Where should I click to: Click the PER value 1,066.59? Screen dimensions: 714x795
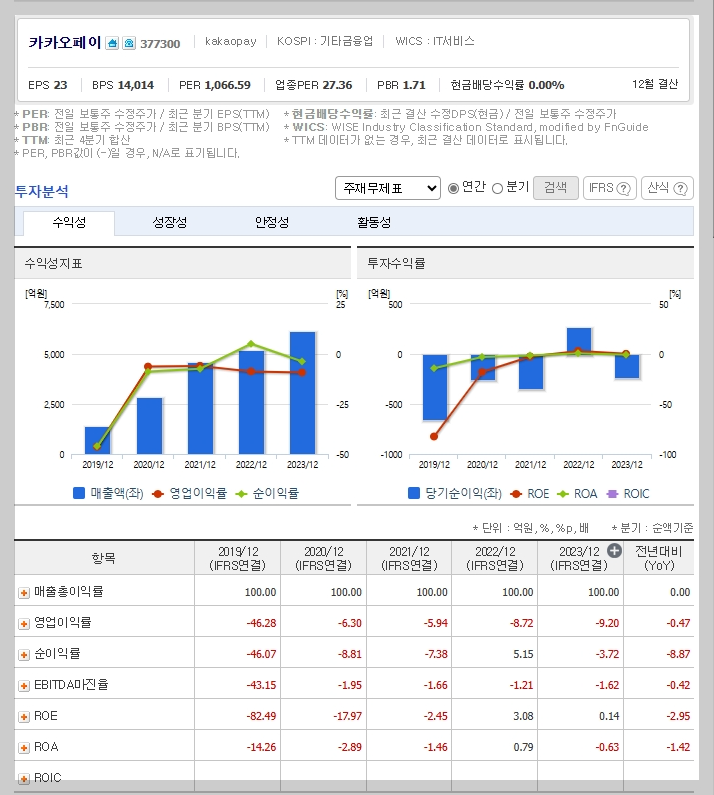pyautogui.click(x=228, y=85)
